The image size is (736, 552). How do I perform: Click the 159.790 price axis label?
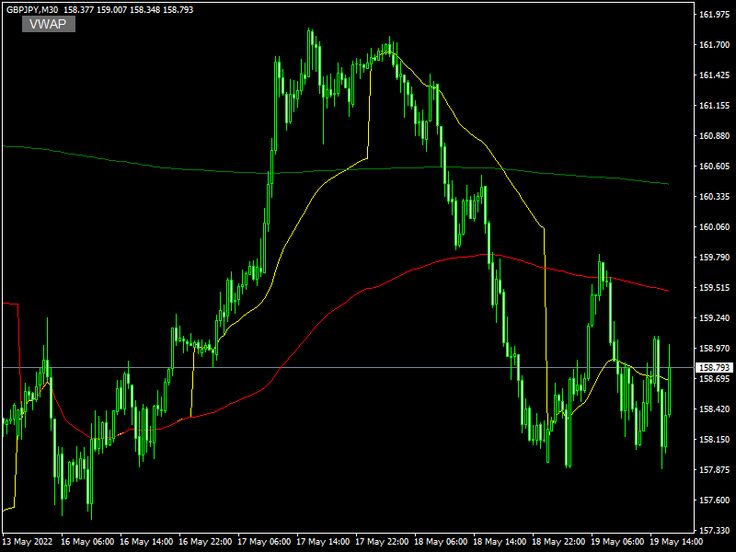pos(714,257)
